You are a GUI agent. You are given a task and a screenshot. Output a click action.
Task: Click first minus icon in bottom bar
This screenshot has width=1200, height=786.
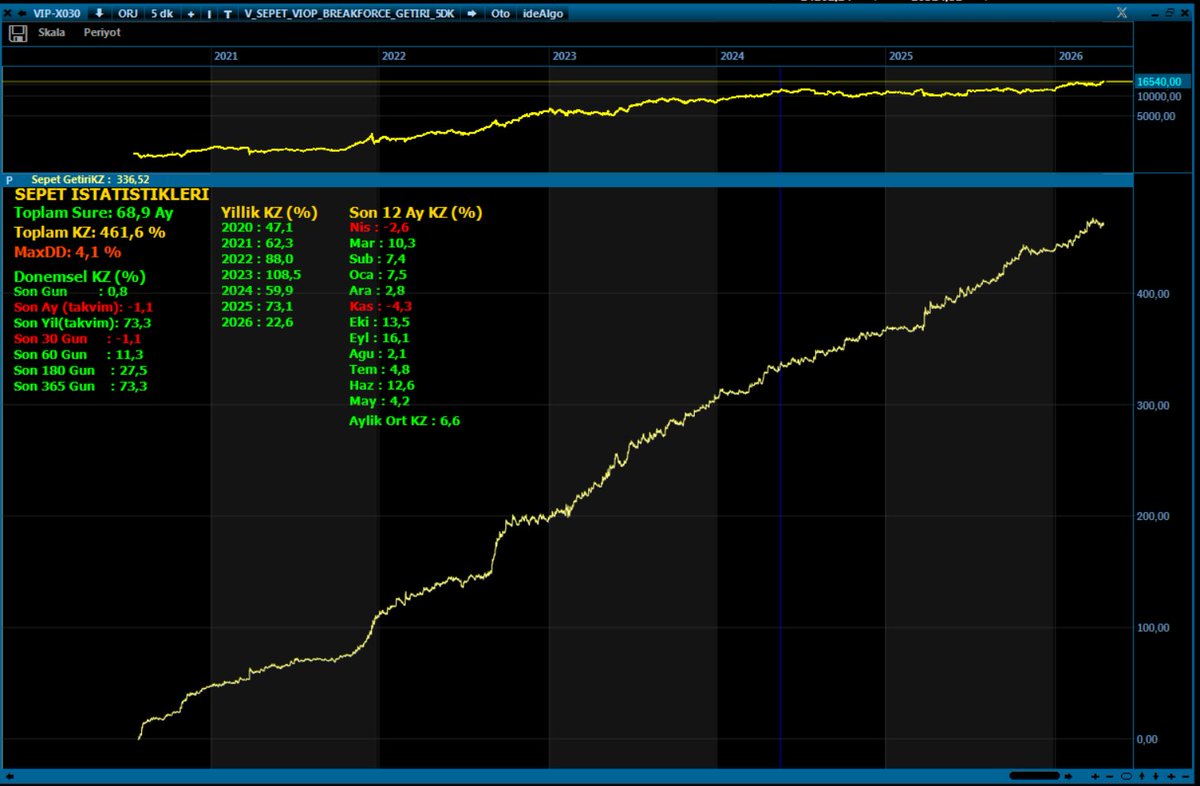pyautogui.click(x=1110, y=777)
